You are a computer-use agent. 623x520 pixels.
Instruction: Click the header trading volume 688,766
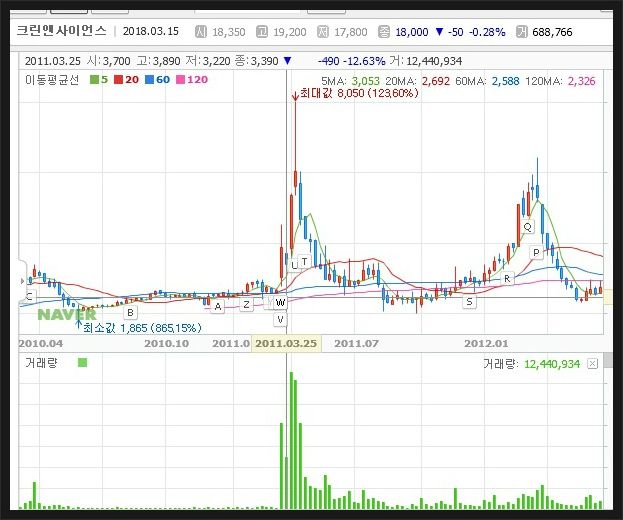point(552,32)
